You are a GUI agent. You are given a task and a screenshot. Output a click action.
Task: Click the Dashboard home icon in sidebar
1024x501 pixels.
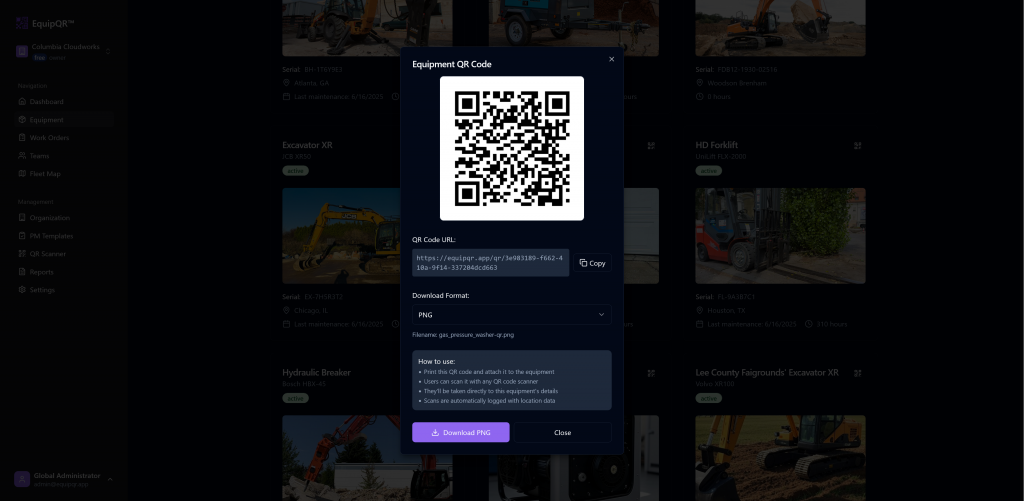pos(21,102)
